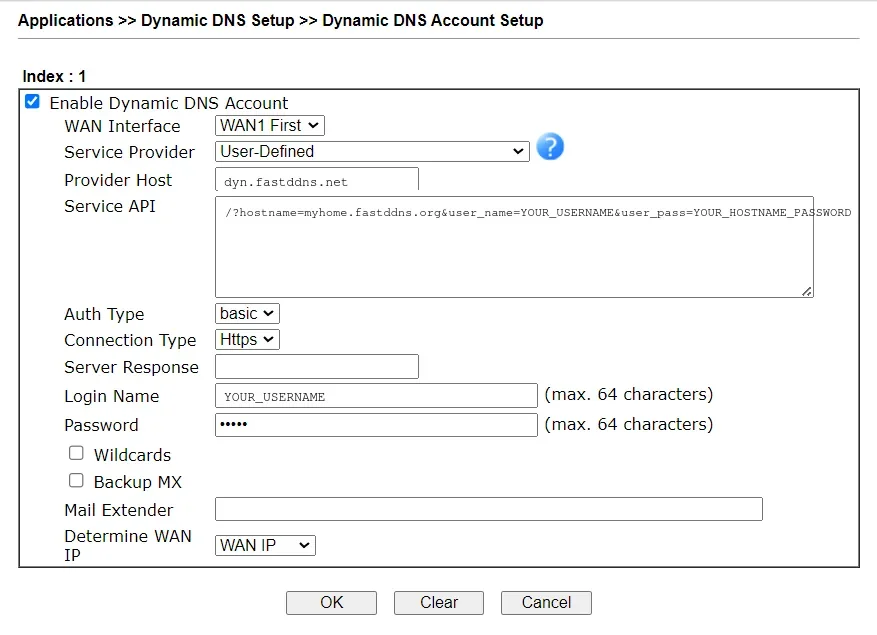Viewport: 877px width, 635px height.
Task: Click the Service Provider label
Action: 129,152
